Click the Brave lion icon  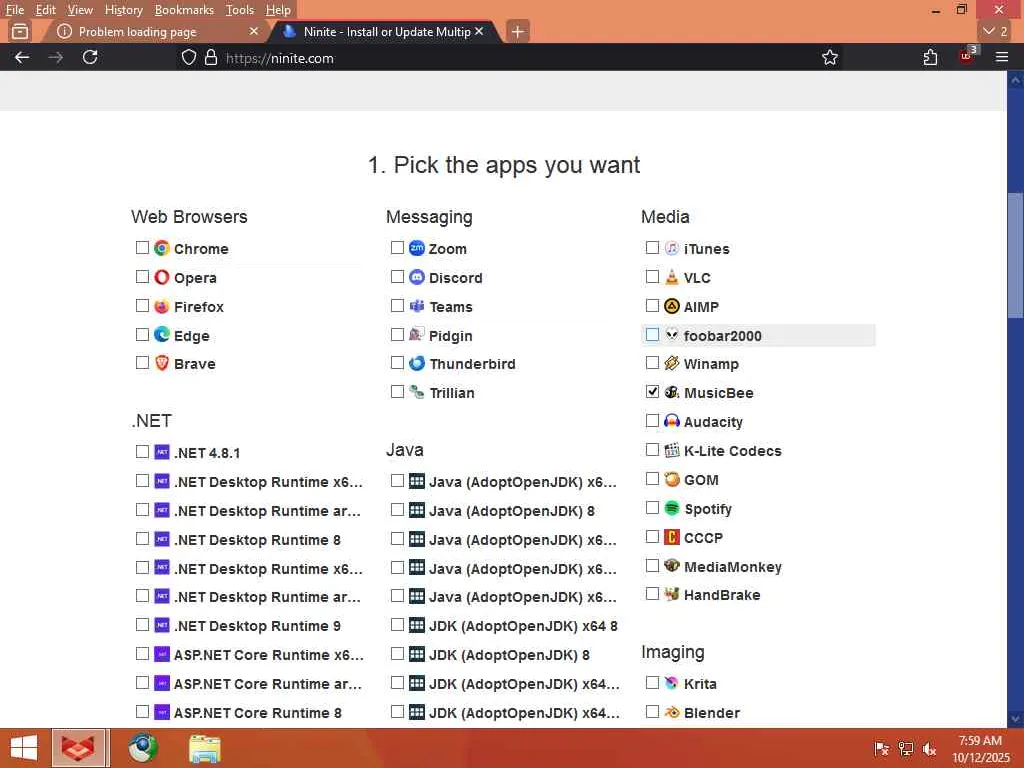pos(161,363)
